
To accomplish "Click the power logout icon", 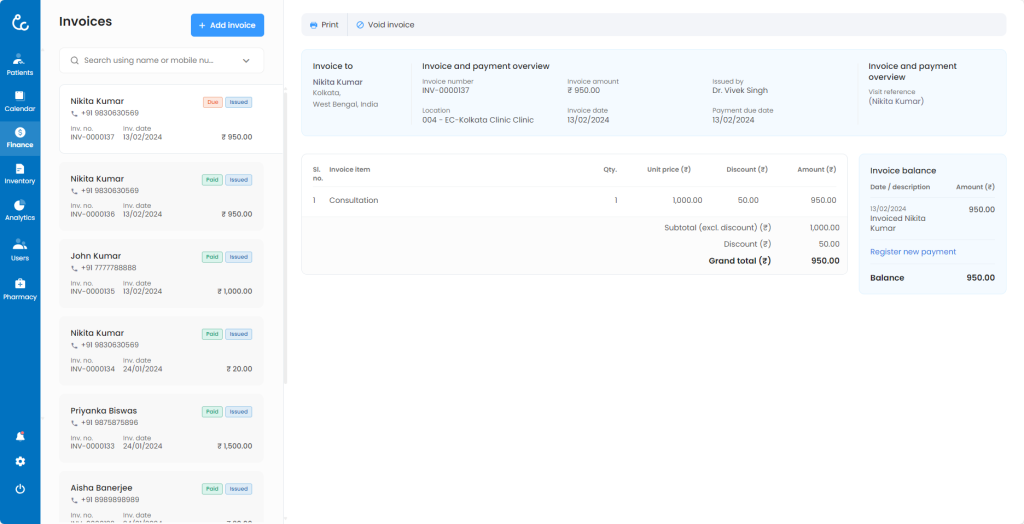I will (20, 489).
